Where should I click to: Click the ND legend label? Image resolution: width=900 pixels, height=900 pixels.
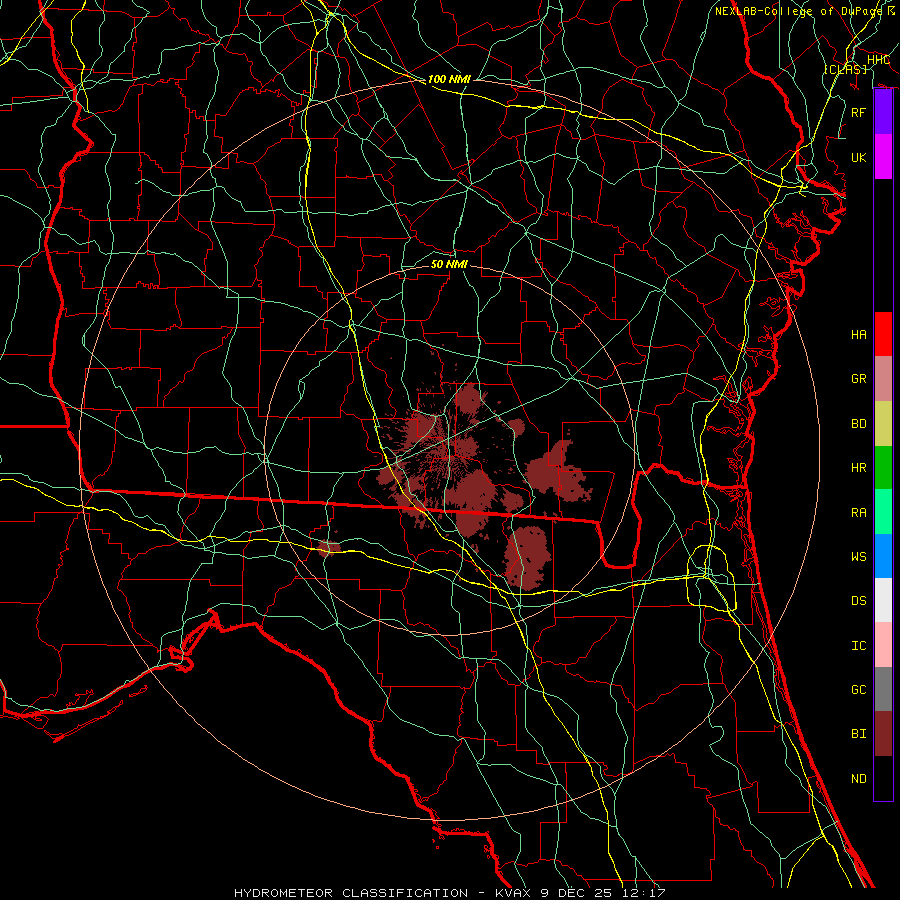click(859, 779)
